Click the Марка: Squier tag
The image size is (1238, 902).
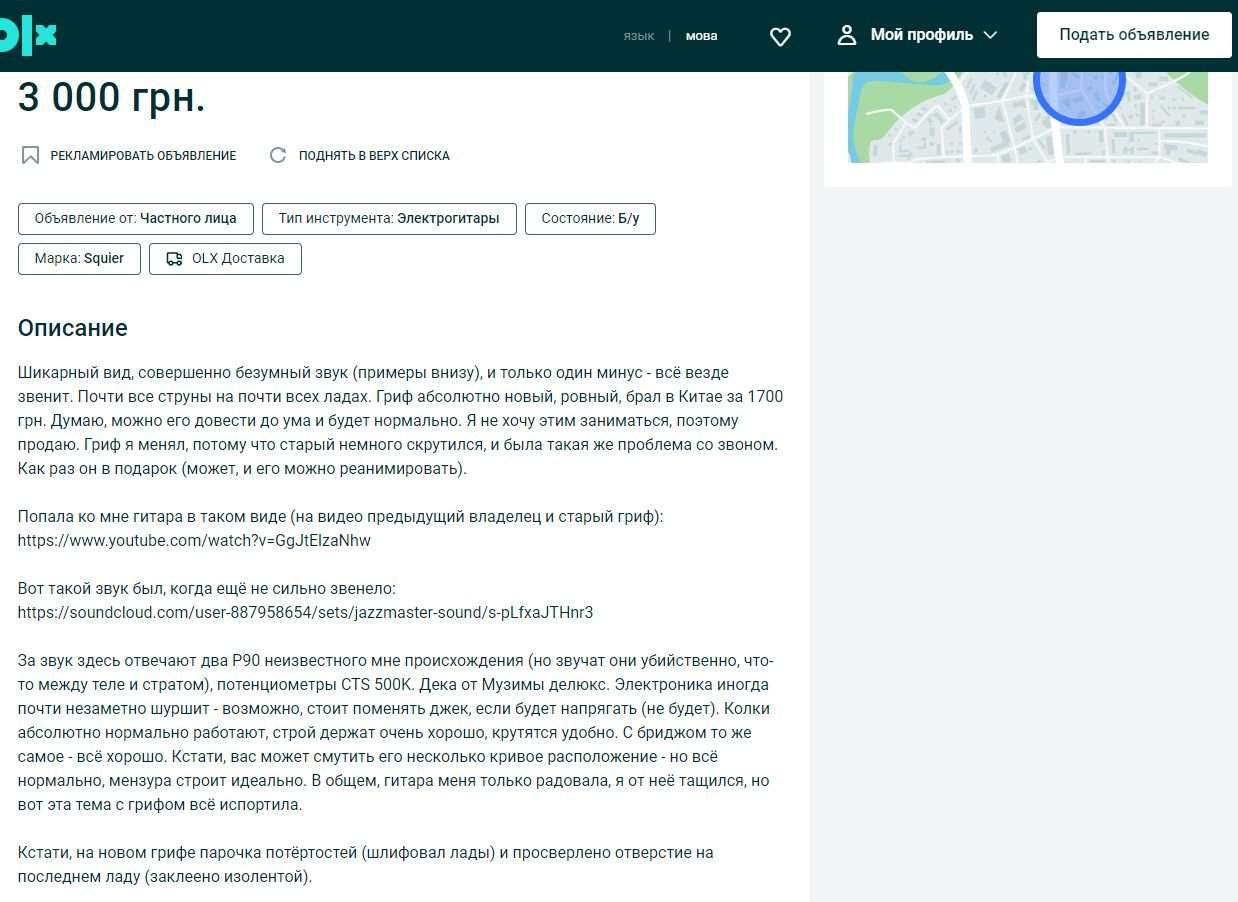(x=79, y=258)
